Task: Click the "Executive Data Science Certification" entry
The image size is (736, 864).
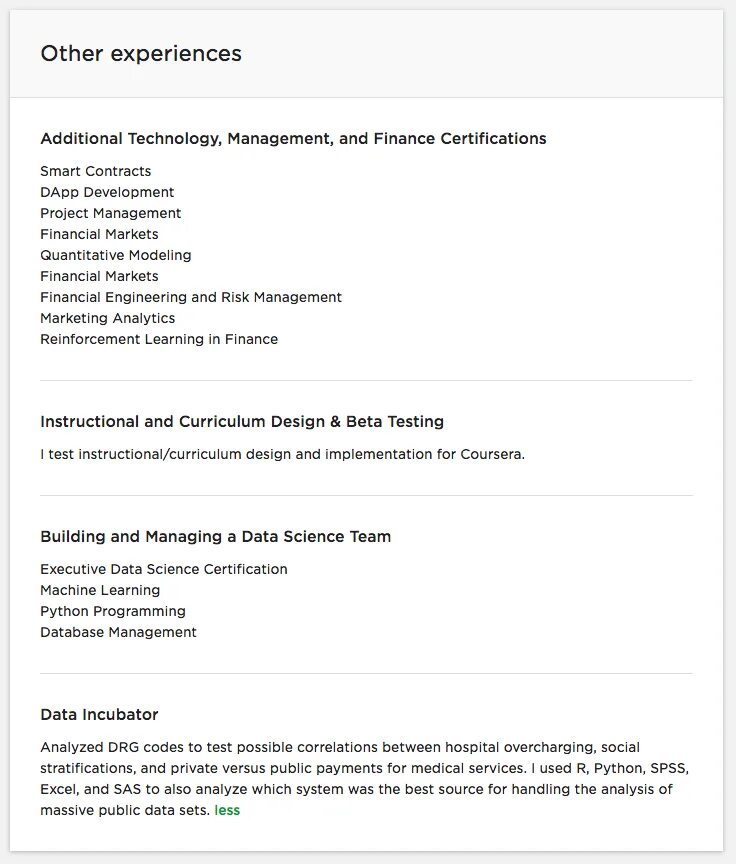Action: pos(164,569)
